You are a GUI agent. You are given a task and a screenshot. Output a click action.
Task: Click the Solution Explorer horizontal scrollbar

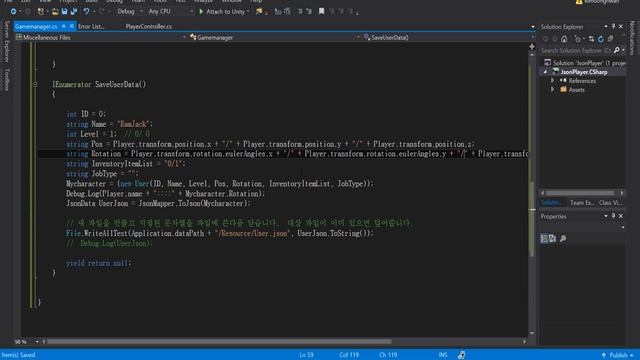pyautogui.click(x=580, y=193)
